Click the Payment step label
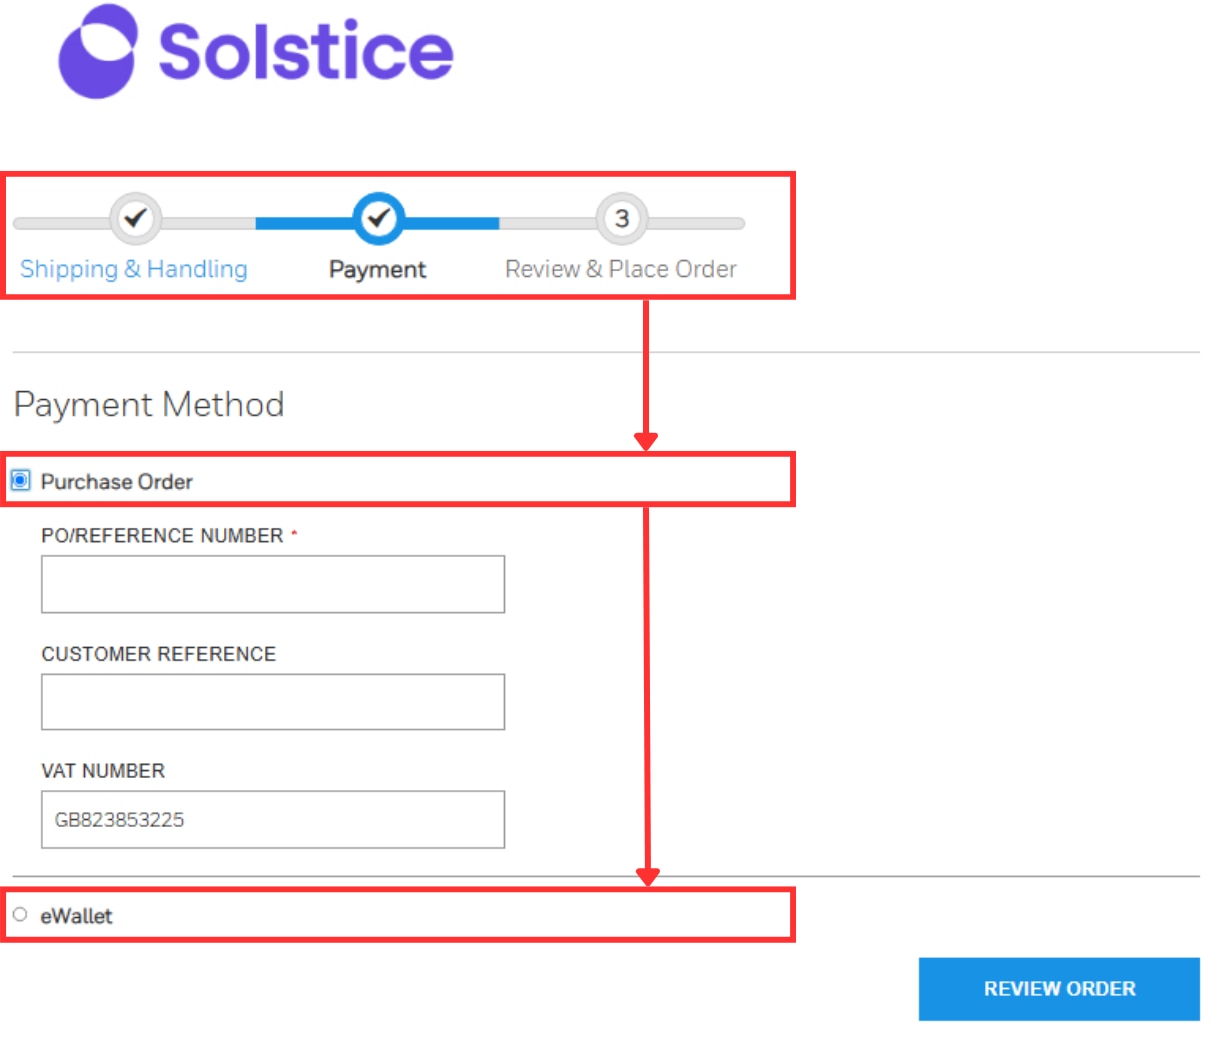The image size is (1225, 1042). pyautogui.click(x=377, y=269)
